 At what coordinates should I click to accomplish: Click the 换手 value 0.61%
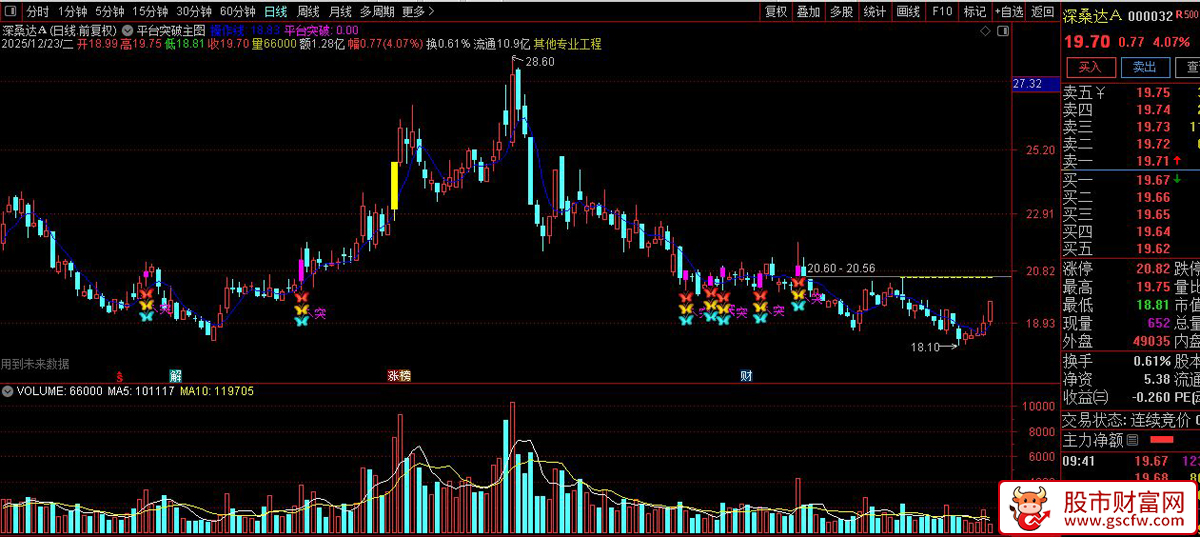pyautogui.click(x=1150, y=361)
